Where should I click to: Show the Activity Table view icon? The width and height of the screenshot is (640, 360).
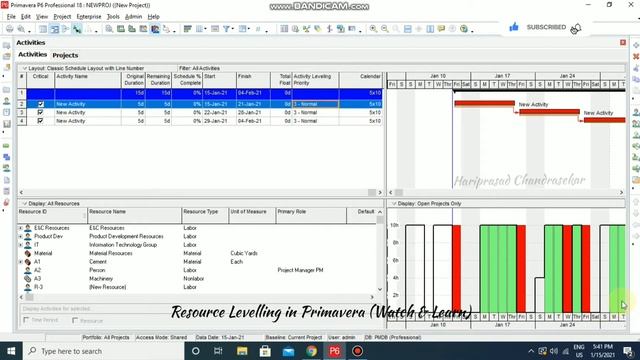coord(43,29)
